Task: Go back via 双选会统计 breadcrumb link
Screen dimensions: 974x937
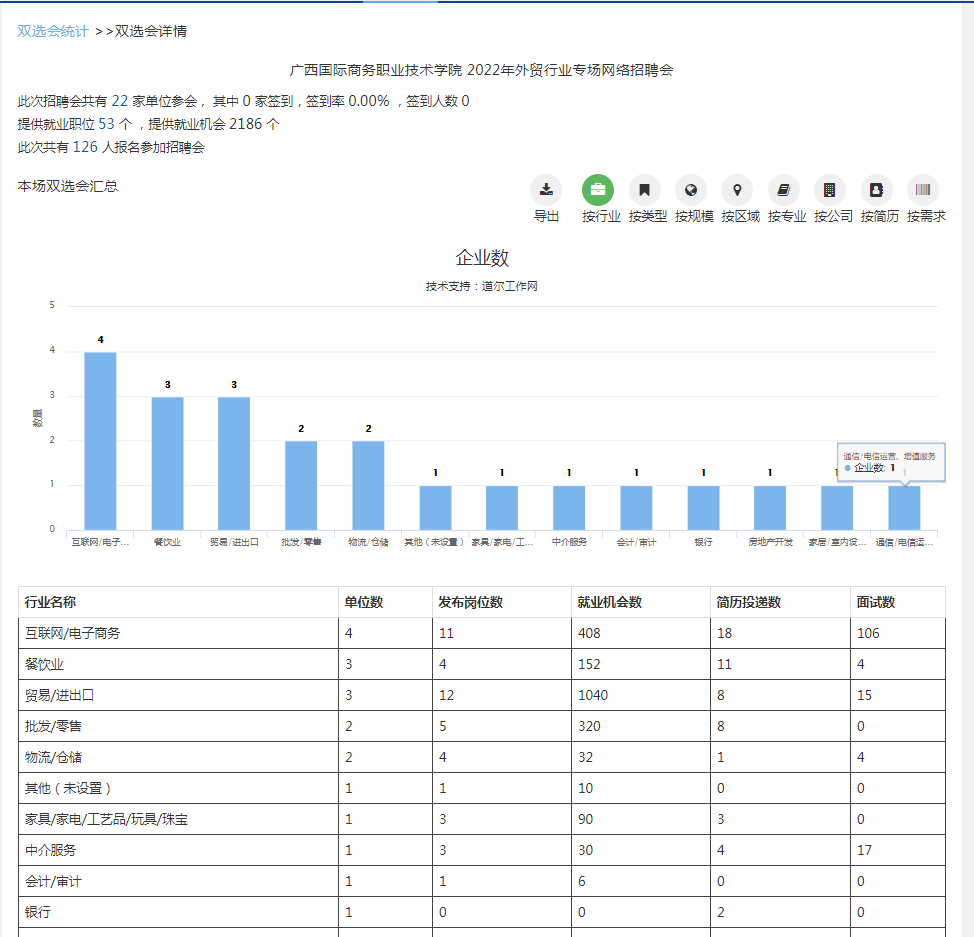Action: click(x=53, y=31)
